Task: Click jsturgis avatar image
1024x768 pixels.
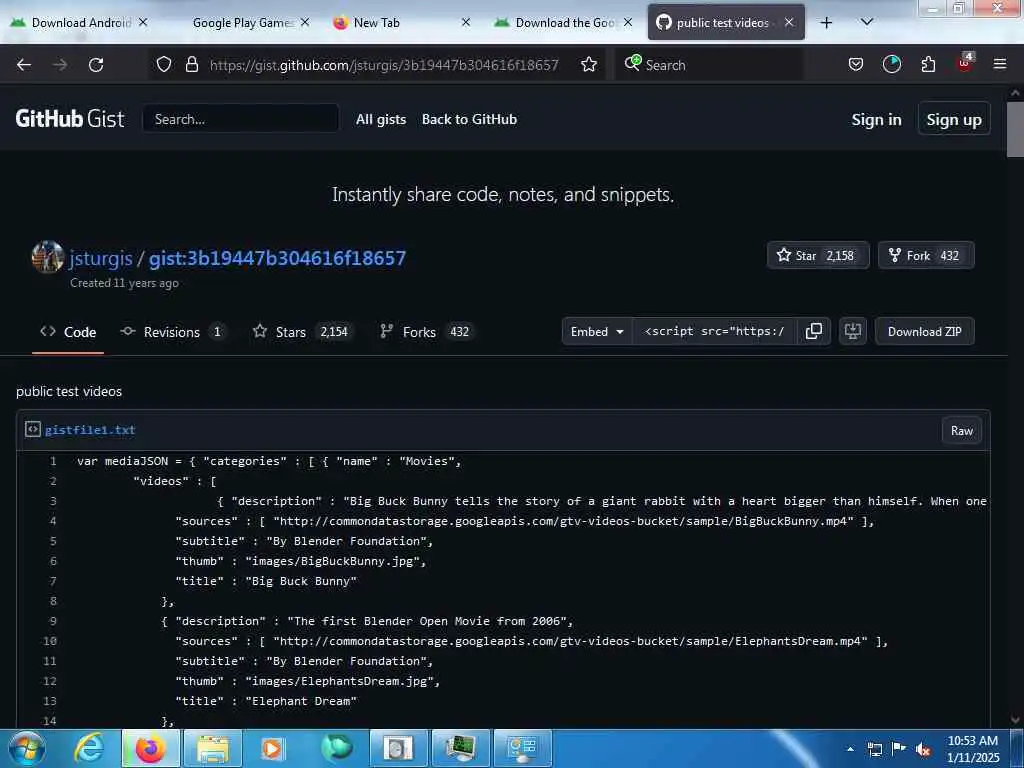Action: point(48,257)
